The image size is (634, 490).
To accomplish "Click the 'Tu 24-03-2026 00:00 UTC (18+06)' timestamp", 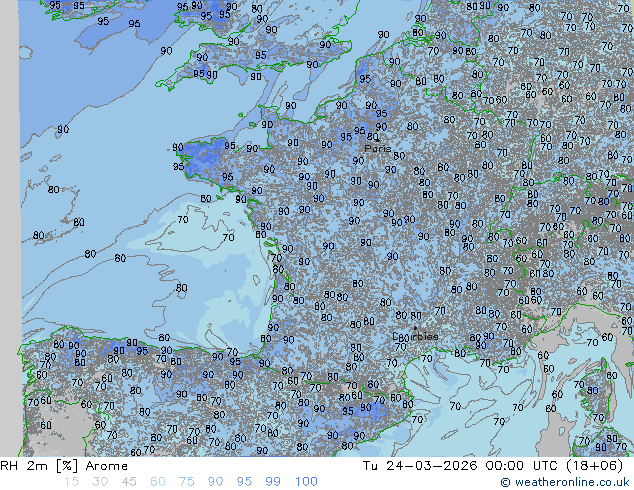I will pyautogui.click(x=493, y=466).
